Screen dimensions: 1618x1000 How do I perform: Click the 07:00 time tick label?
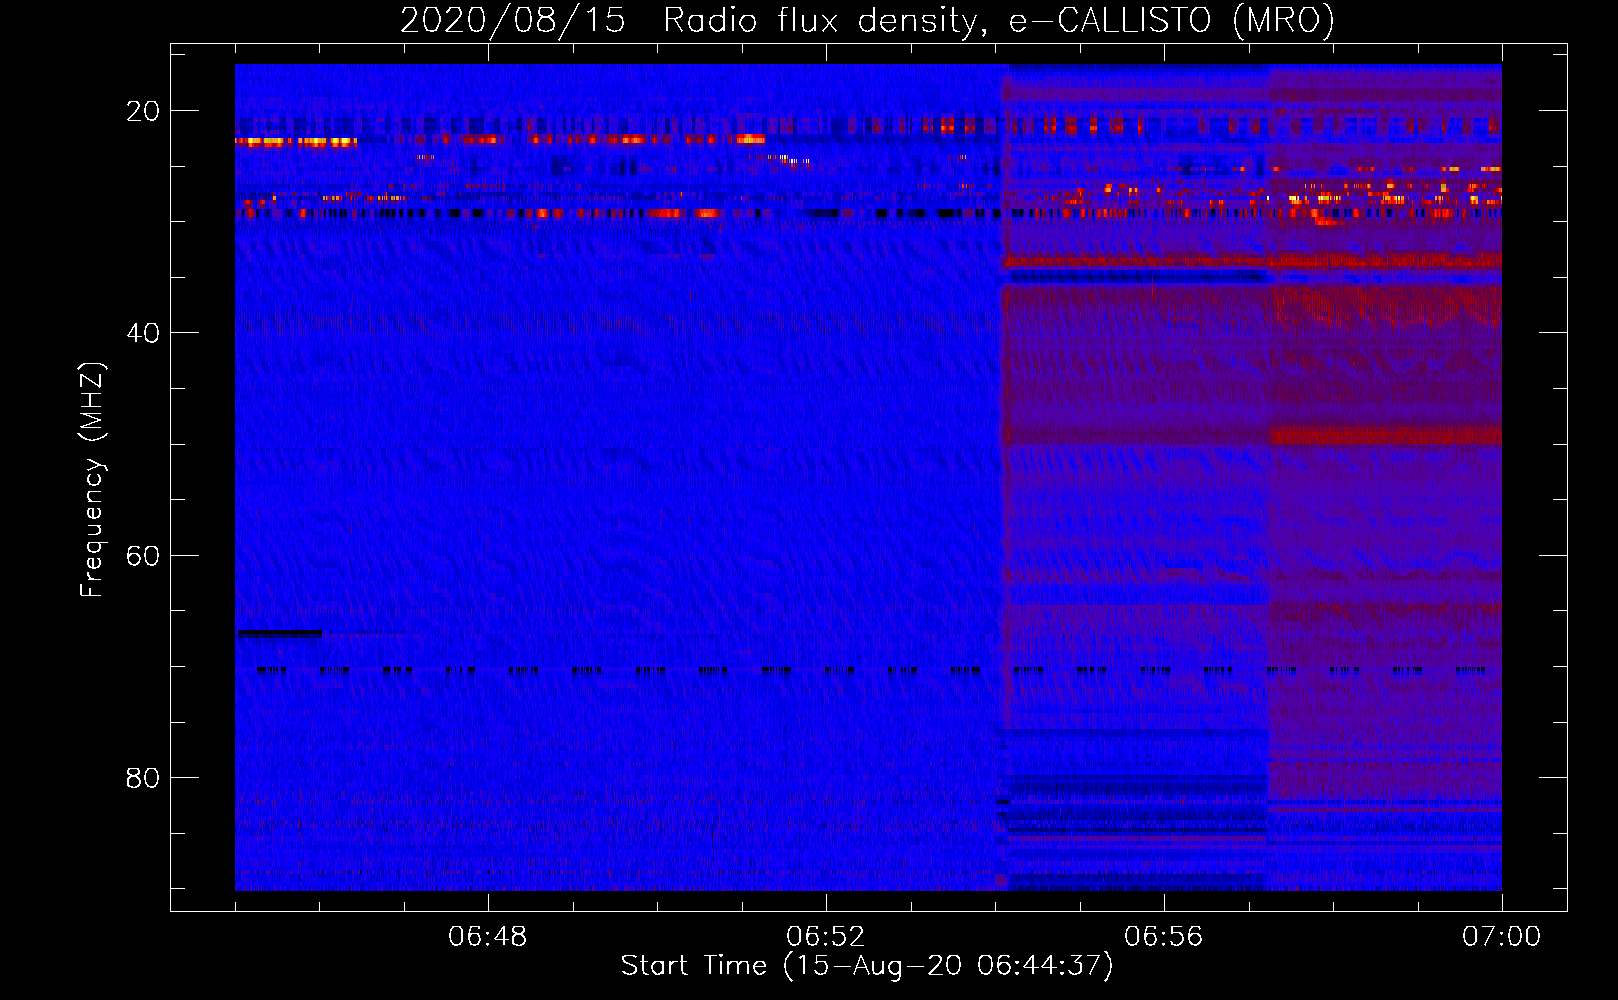coord(1502,937)
